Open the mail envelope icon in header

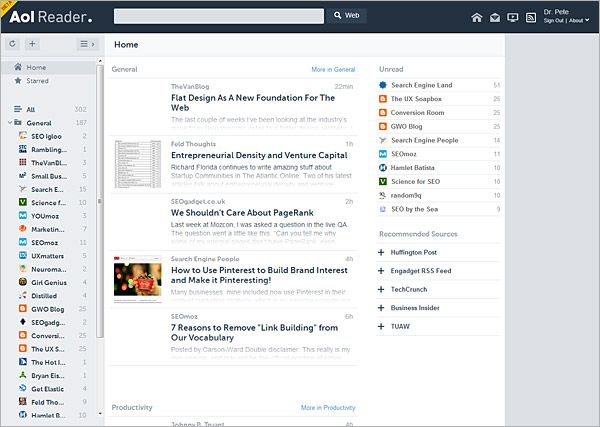pos(495,17)
